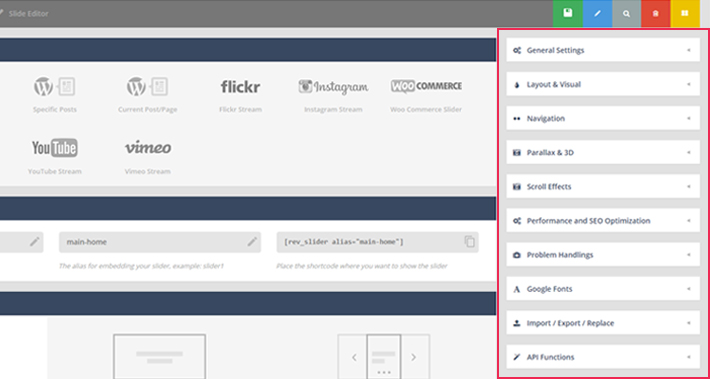710x379 pixels.
Task: Open the blue pencil edit button
Action: tap(597, 14)
